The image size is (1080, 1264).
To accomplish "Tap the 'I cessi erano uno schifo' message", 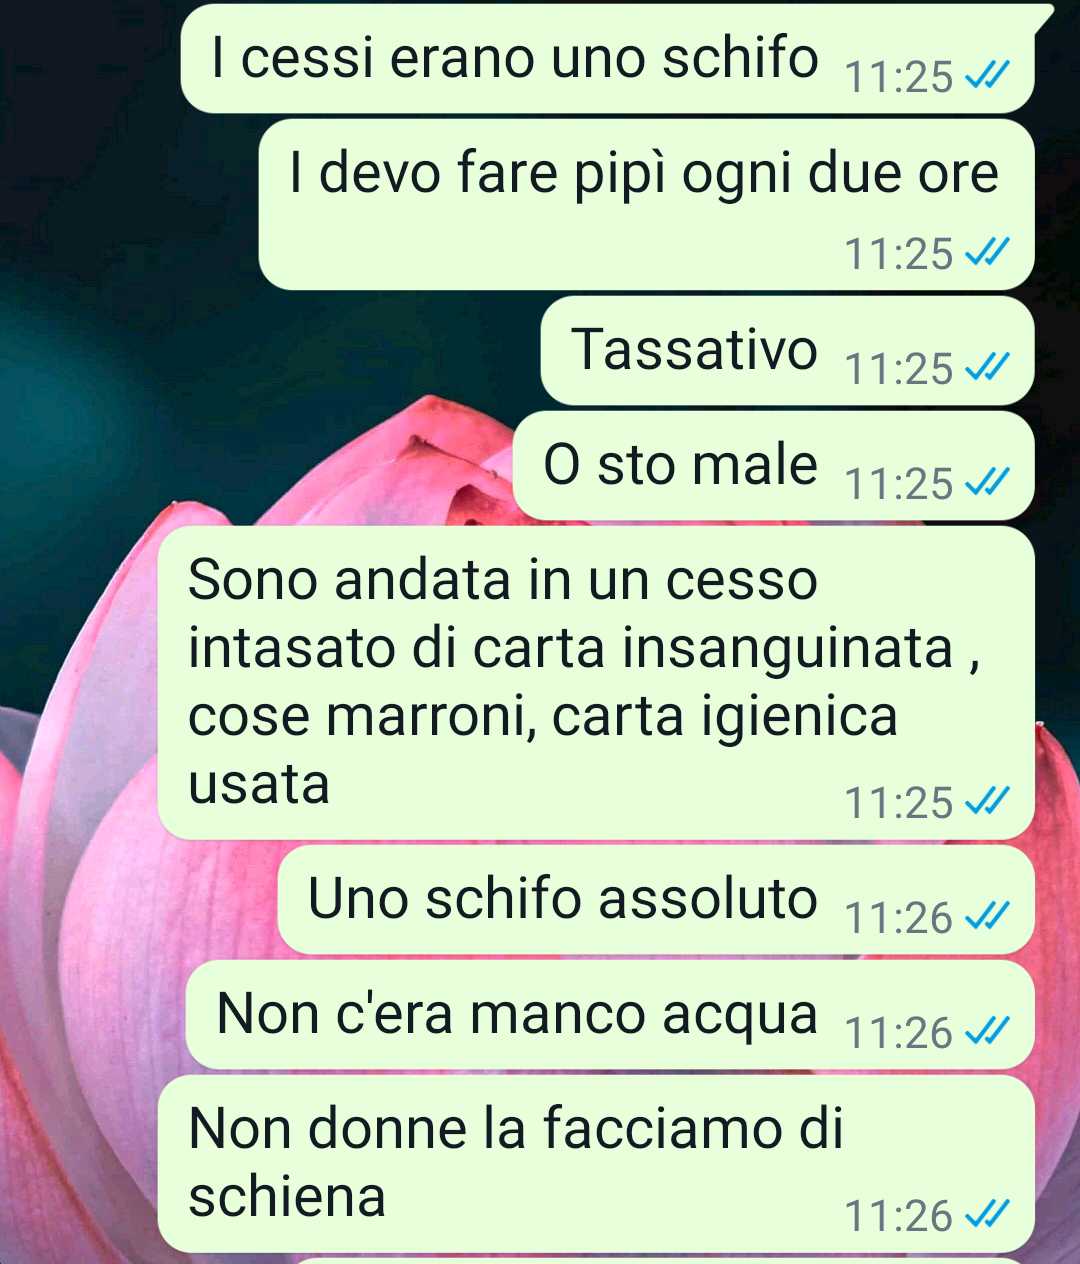I will click(x=607, y=59).
